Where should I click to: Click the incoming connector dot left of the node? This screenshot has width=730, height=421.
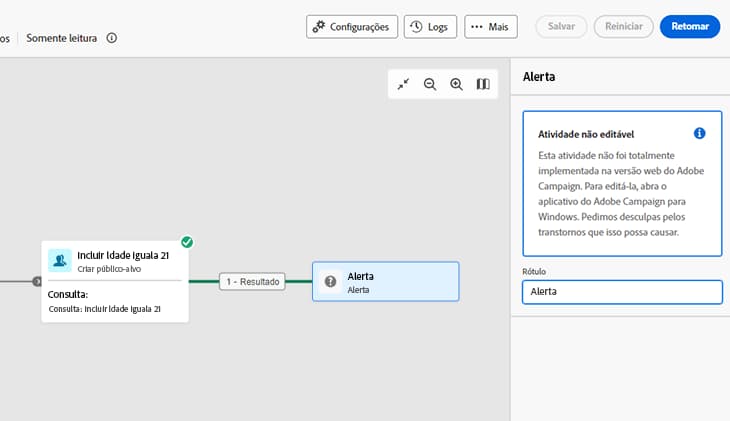[37, 281]
